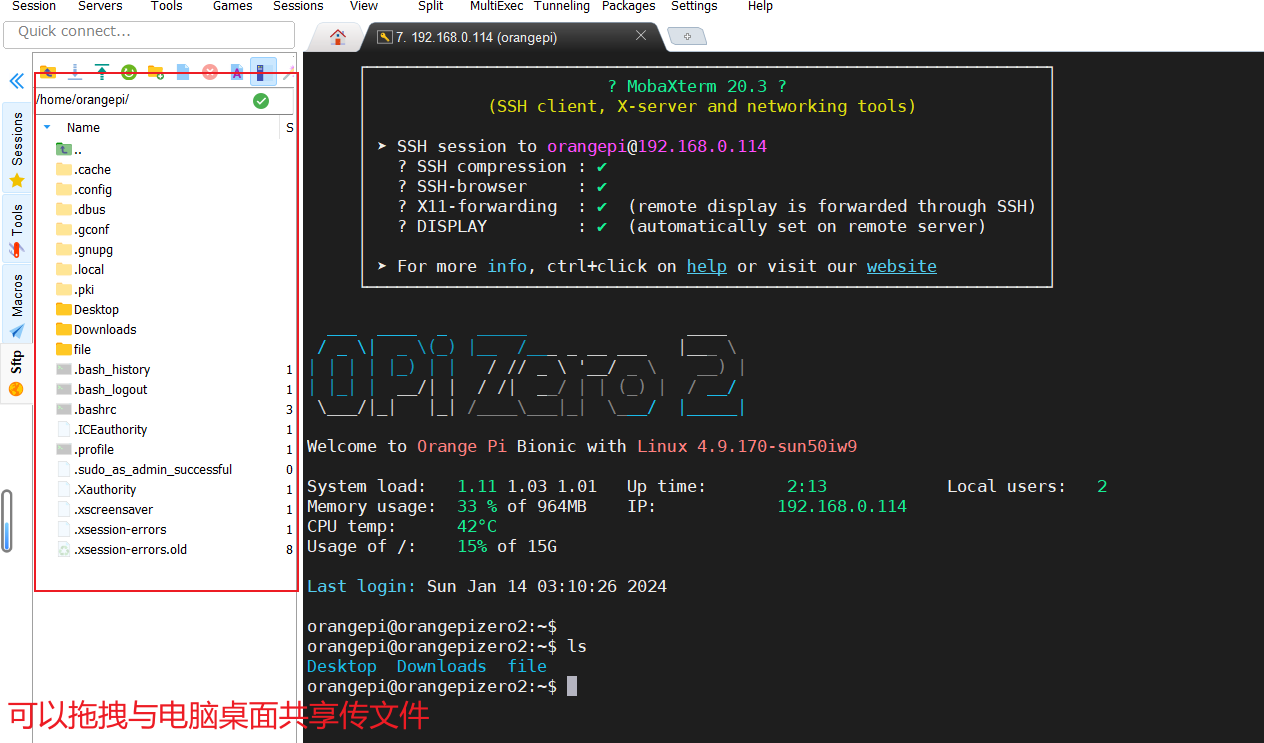Toggle the follow terminal folder button

pyautogui.click(x=263, y=72)
